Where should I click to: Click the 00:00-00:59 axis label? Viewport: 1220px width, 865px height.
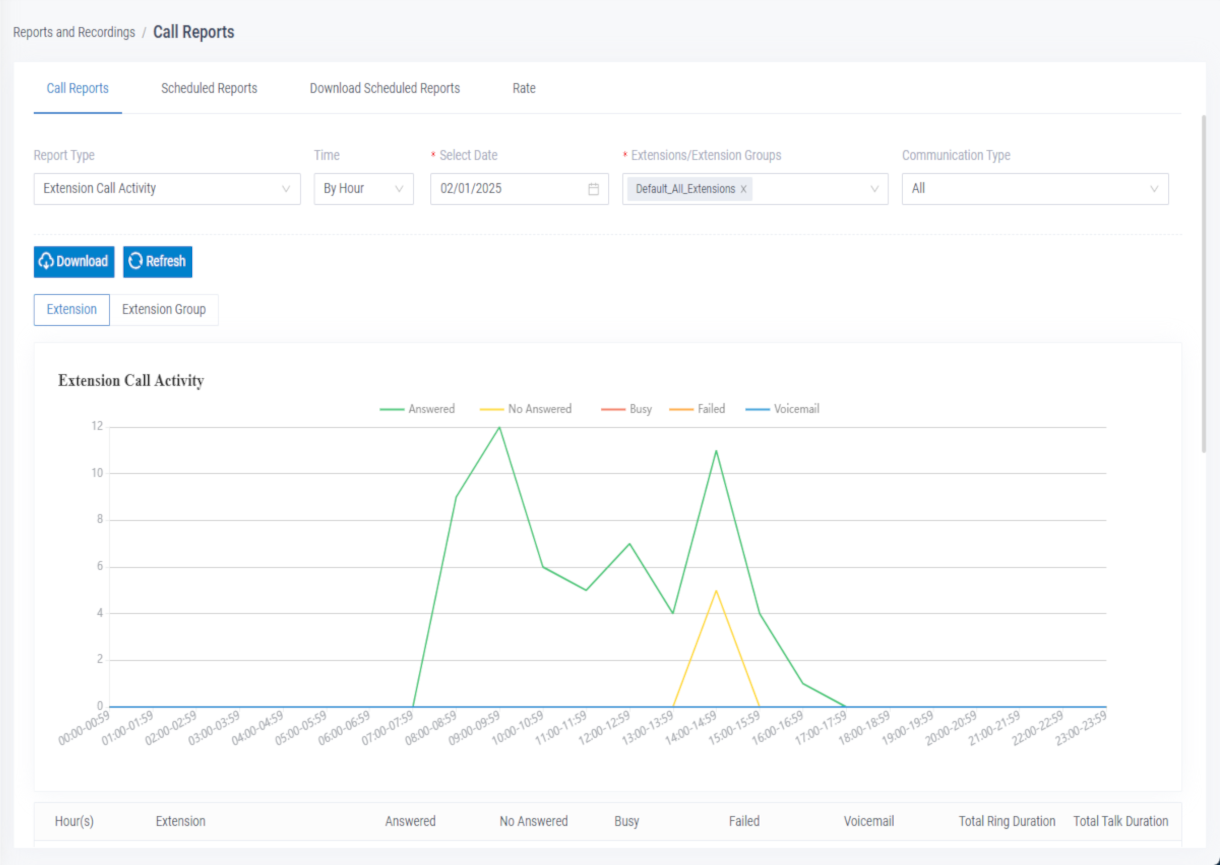(x=86, y=729)
